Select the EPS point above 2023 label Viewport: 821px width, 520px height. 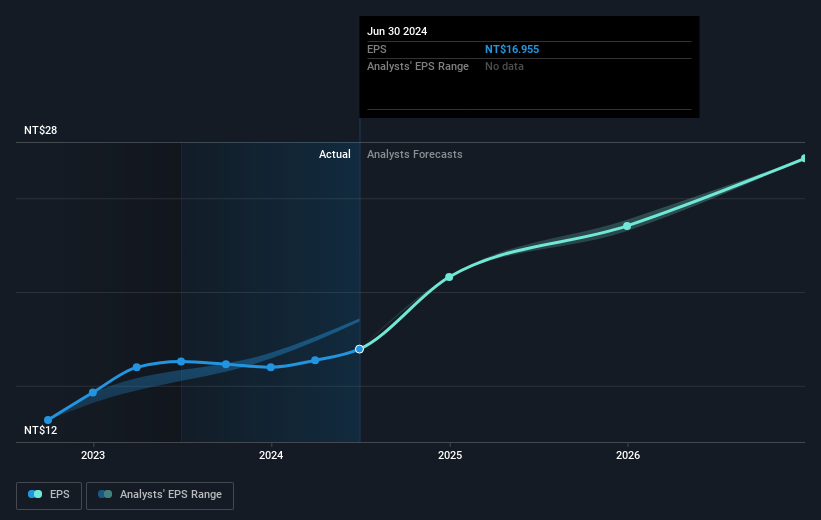pyautogui.click(x=93, y=393)
